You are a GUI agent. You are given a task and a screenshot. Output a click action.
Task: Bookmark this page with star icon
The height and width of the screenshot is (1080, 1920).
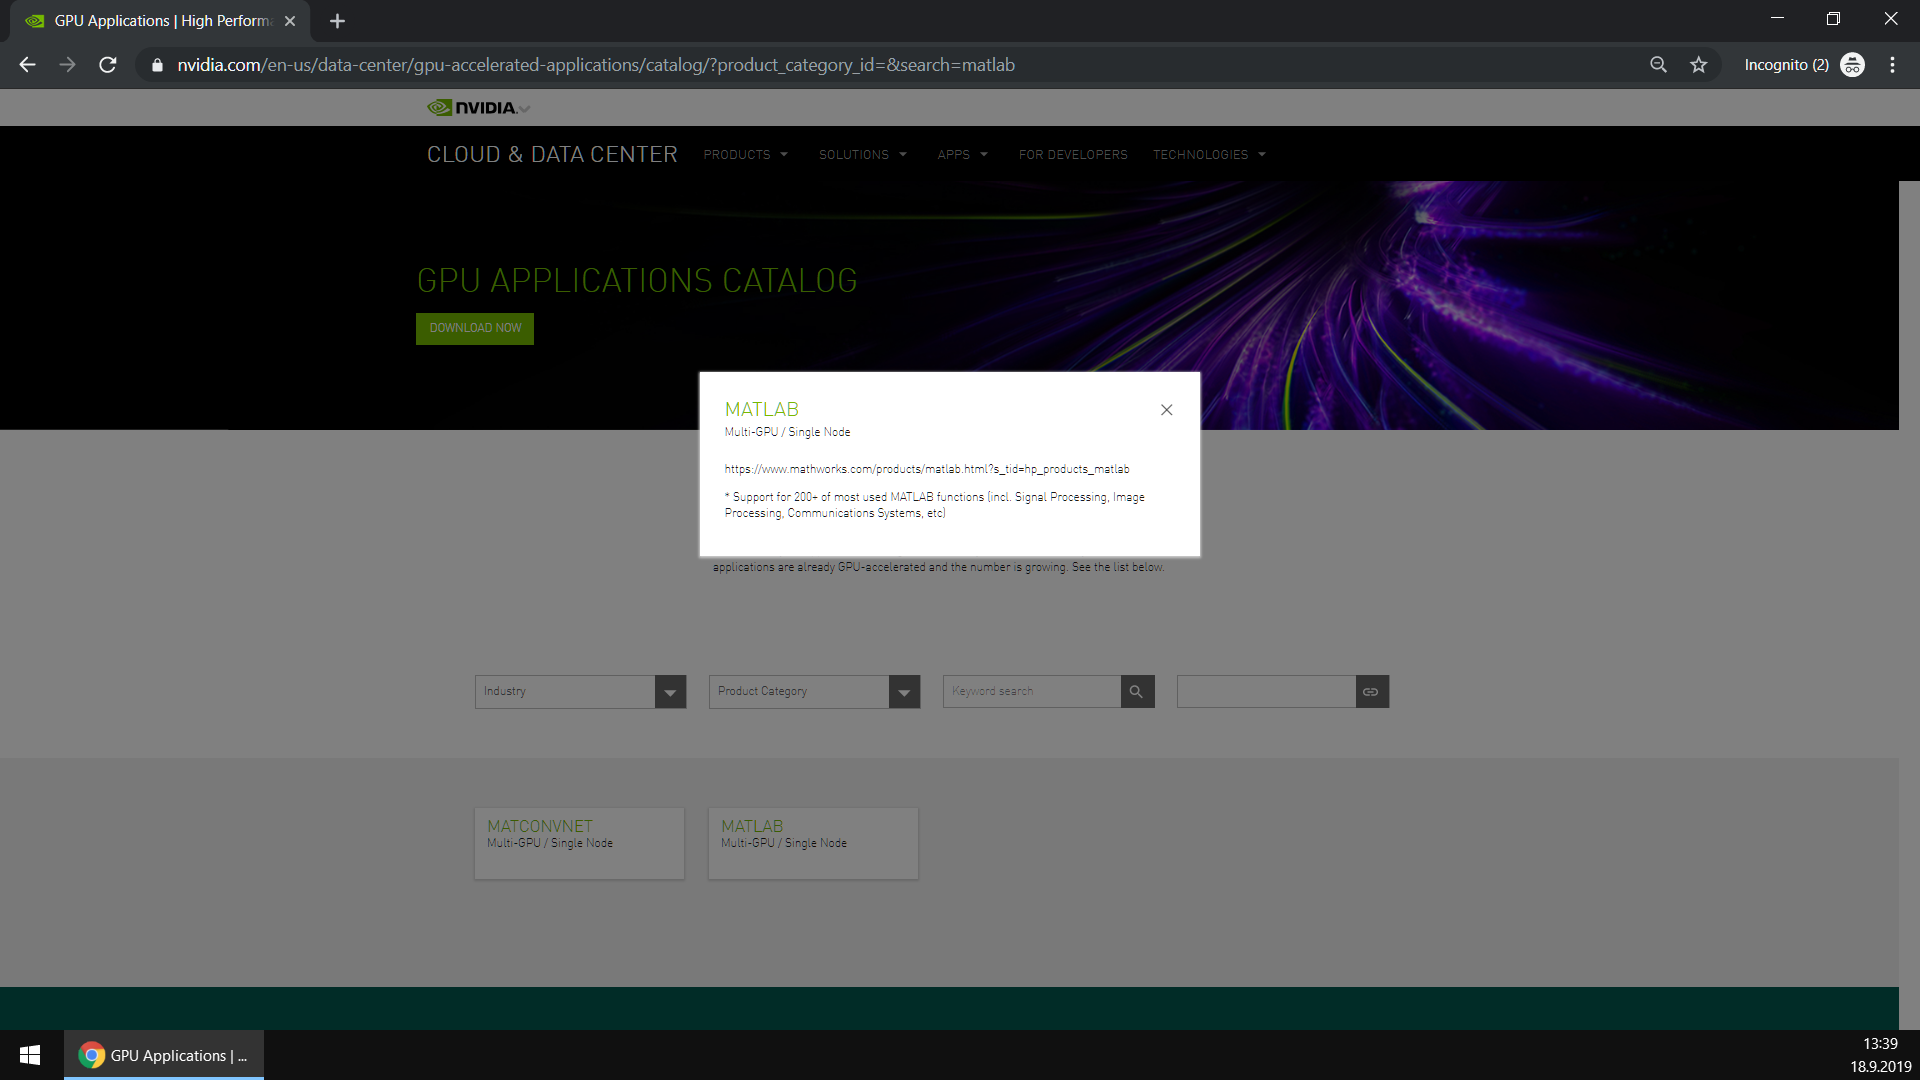[1698, 65]
